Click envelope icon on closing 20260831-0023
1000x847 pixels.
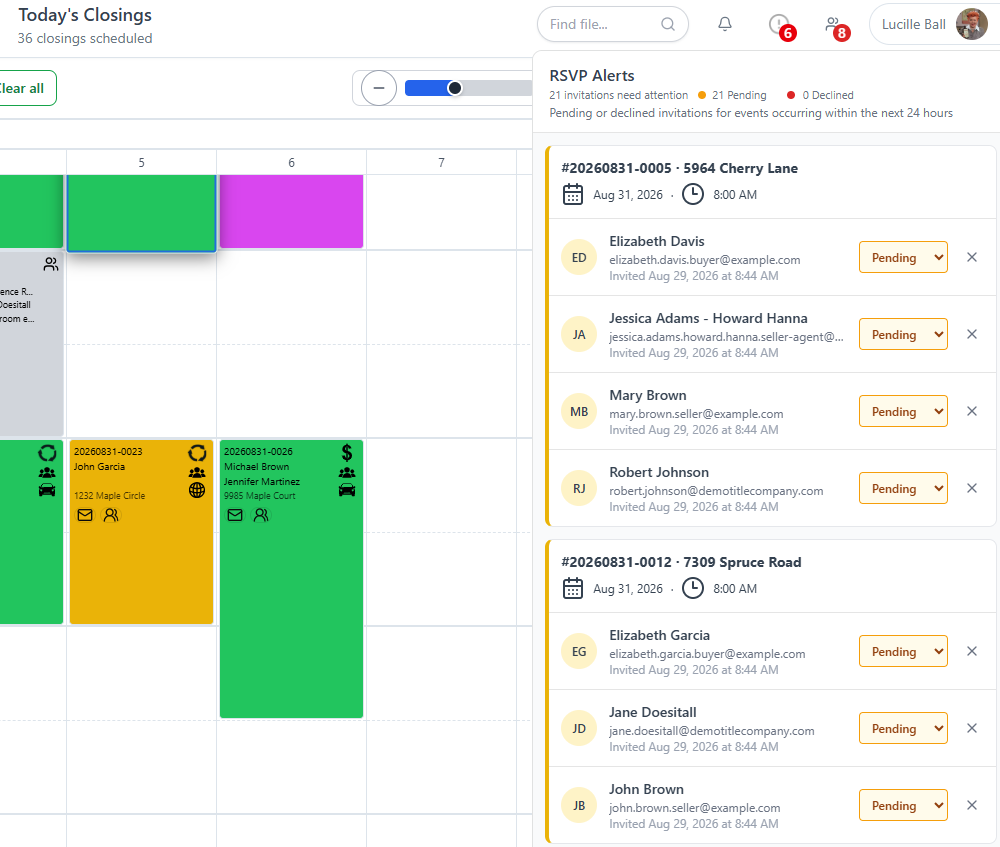(x=85, y=515)
